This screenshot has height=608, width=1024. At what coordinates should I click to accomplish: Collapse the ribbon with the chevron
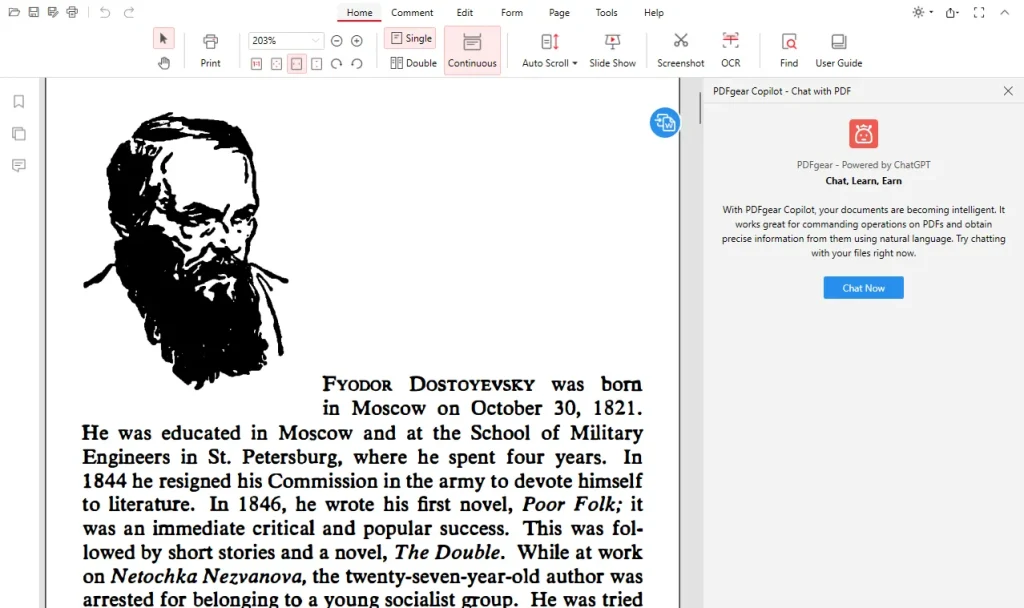(1004, 12)
